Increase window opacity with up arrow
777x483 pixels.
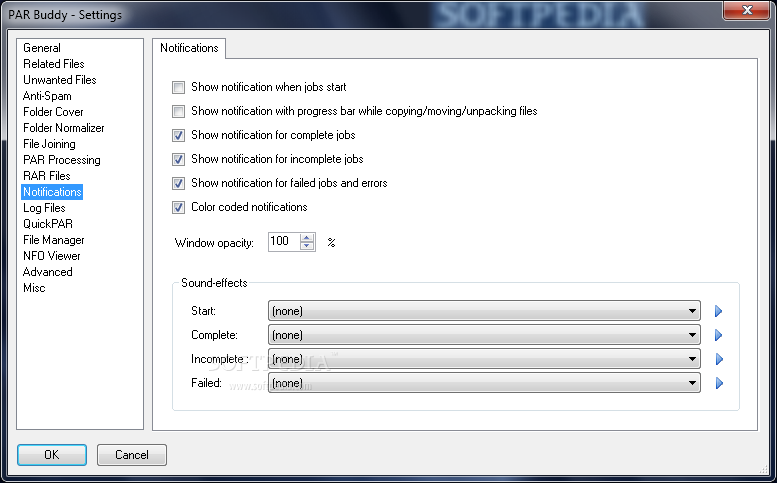pos(307,238)
